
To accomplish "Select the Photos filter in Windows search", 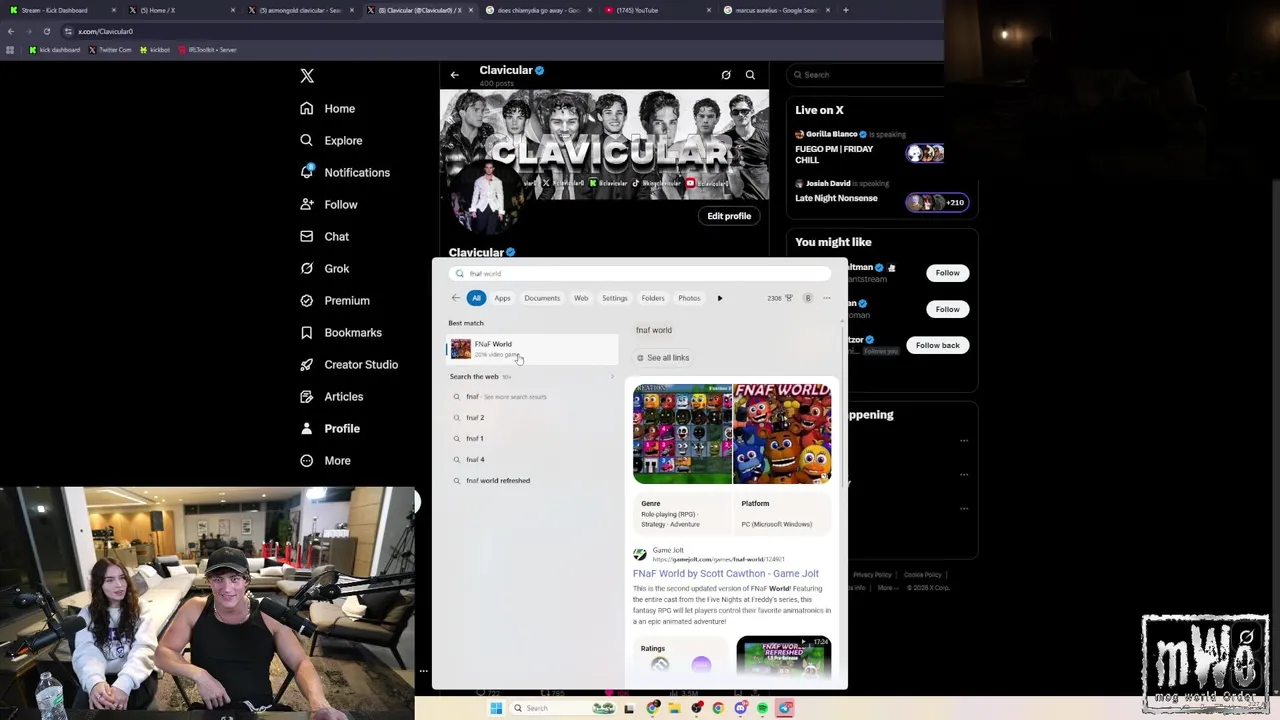I will [x=689, y=298].
